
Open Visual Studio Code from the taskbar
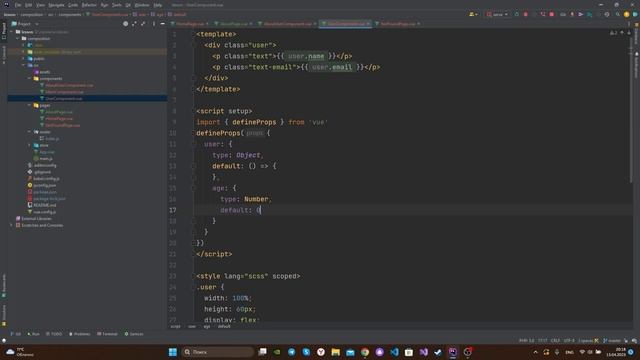(394, 352)
